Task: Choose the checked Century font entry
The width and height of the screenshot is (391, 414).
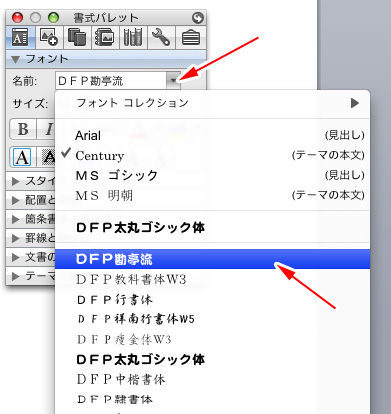Action: [x=212, y=156]
